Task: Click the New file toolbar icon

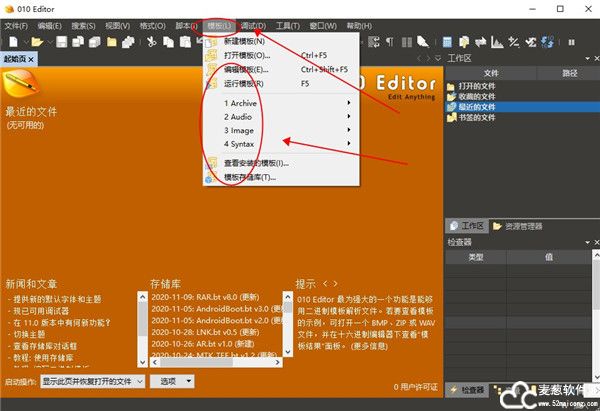Action: [x=14, y=42]
